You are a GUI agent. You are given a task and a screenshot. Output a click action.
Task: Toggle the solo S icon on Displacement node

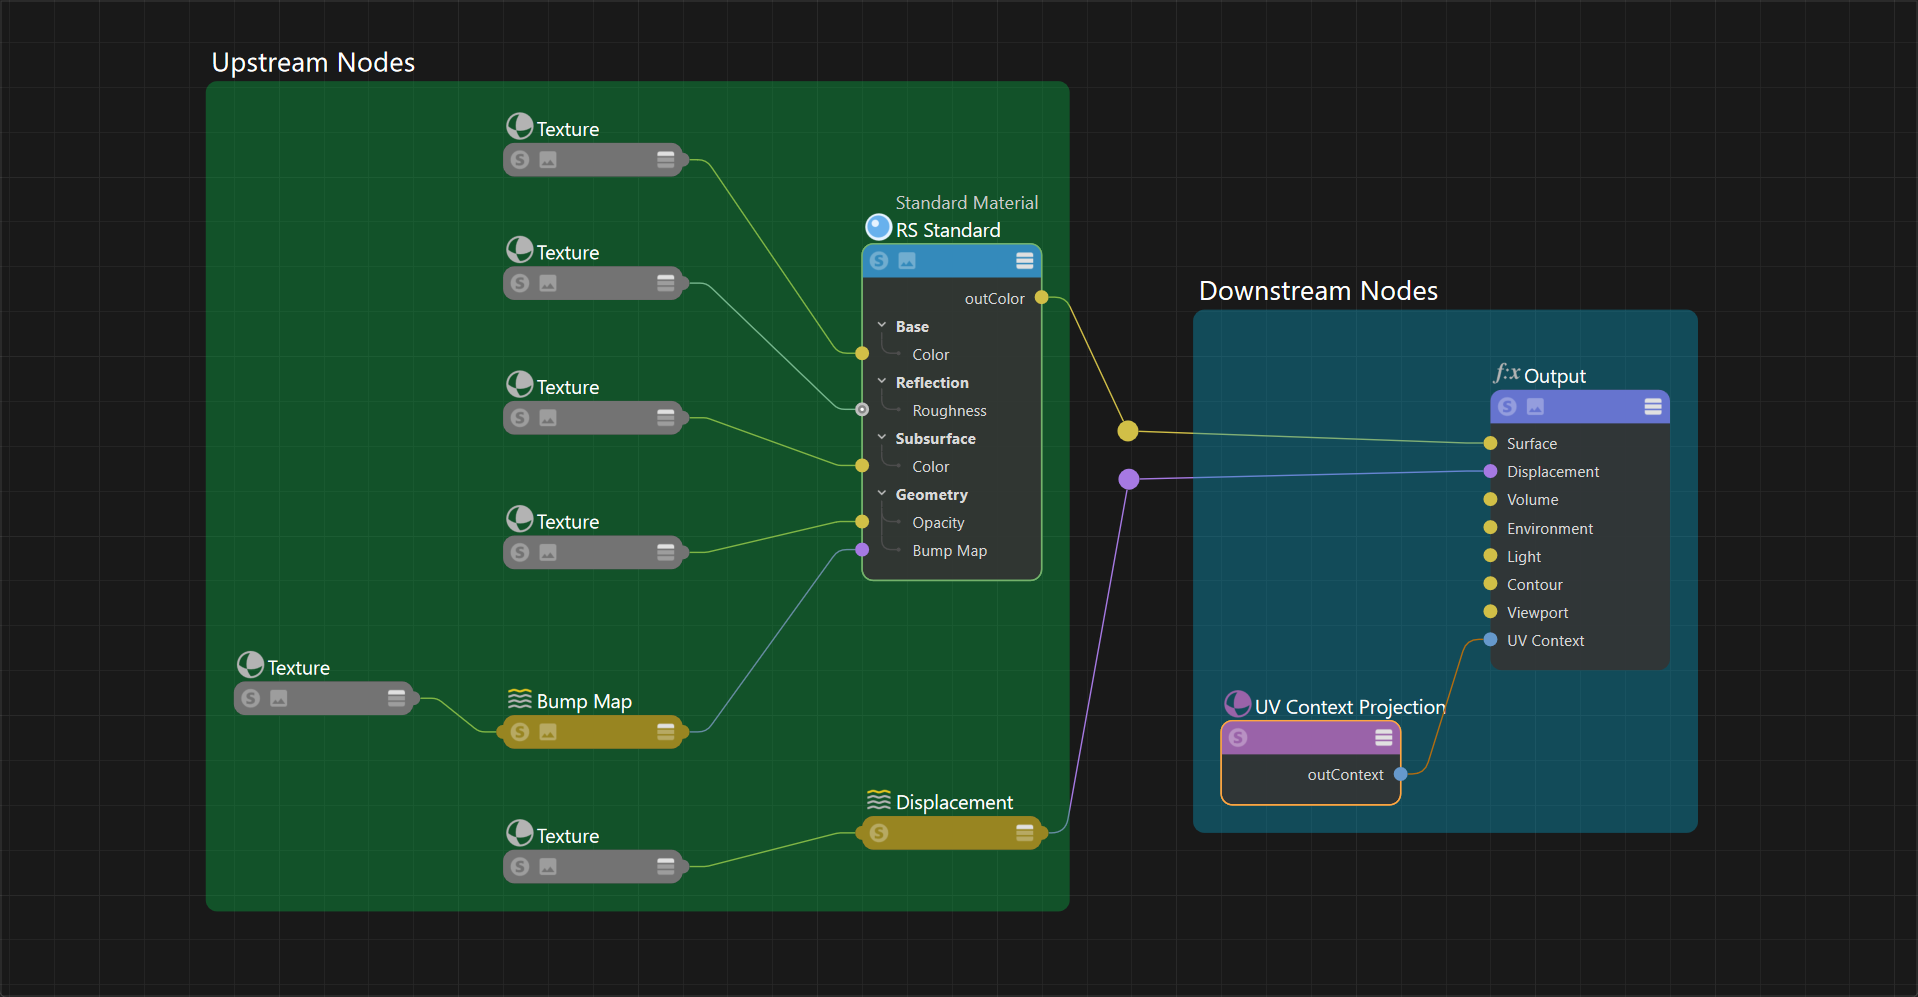879,833
